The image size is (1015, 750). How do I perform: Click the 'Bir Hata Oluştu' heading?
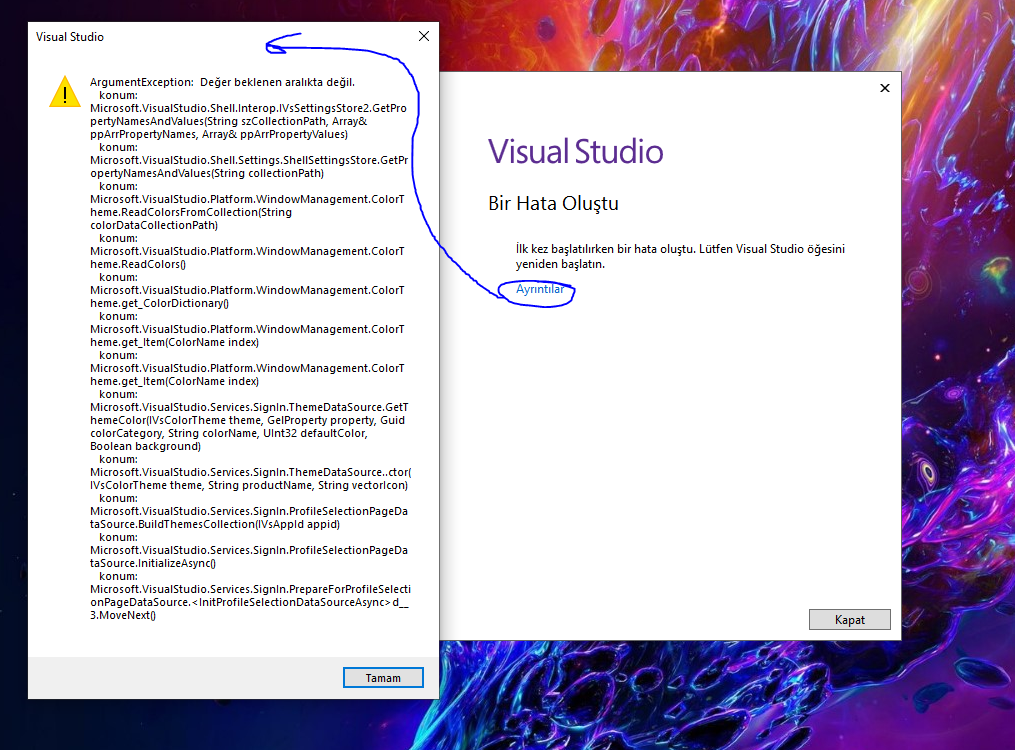[553, 203]
